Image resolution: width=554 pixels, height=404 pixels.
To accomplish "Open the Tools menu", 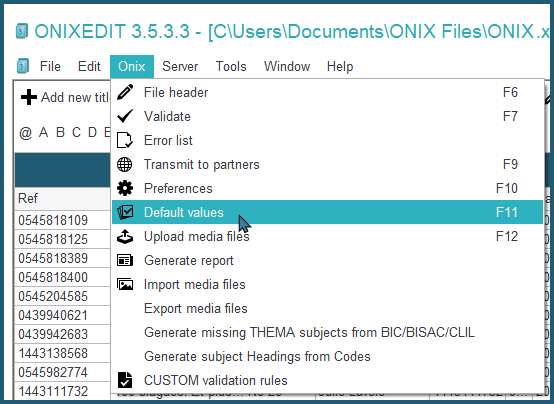I will click(231, 66).
